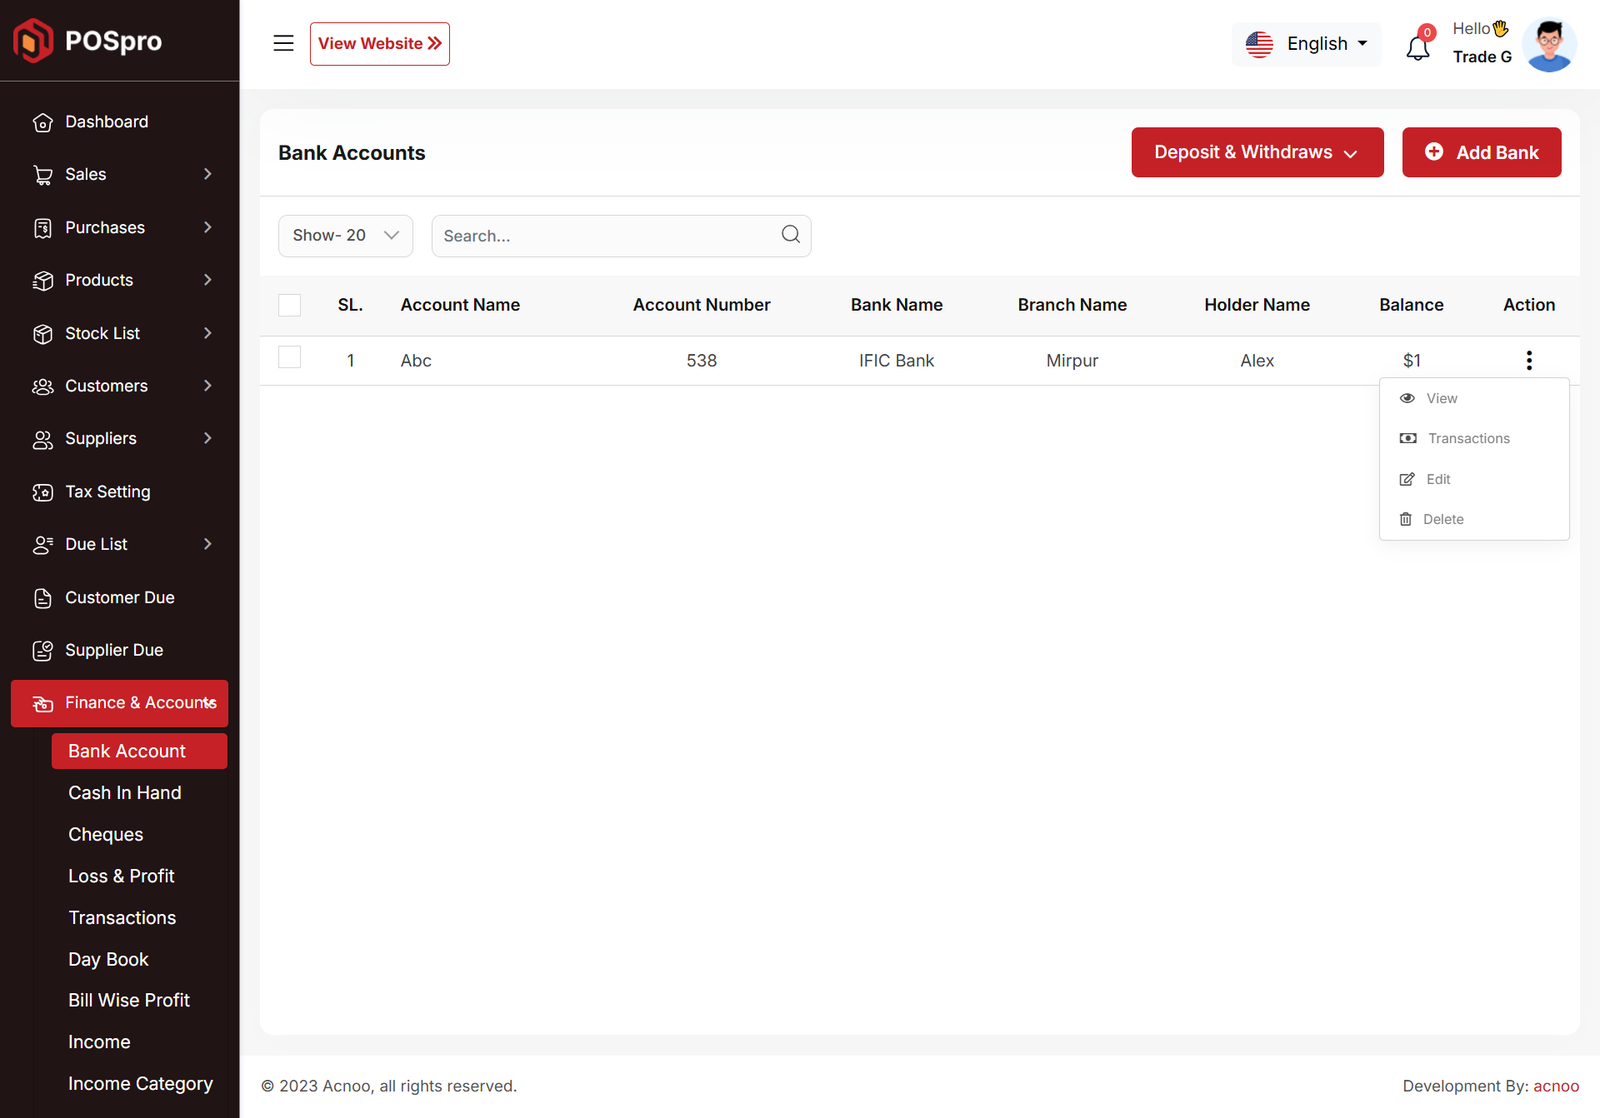Viewport: 1600px width, 1118px height.
Task: Select Delete in the action menu
Action: [1442, 519]
